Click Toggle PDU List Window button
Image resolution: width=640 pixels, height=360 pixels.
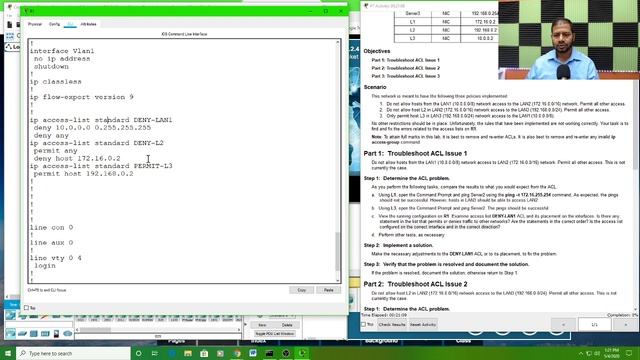point(275,333)
